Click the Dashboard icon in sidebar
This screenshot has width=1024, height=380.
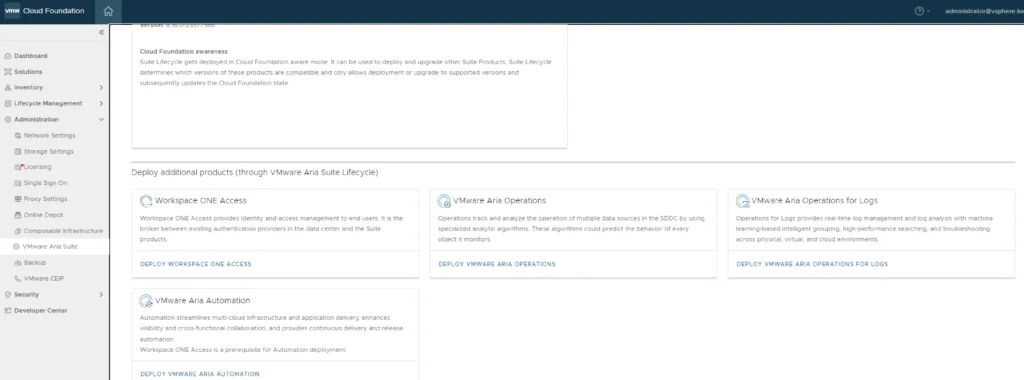[8, 56]
